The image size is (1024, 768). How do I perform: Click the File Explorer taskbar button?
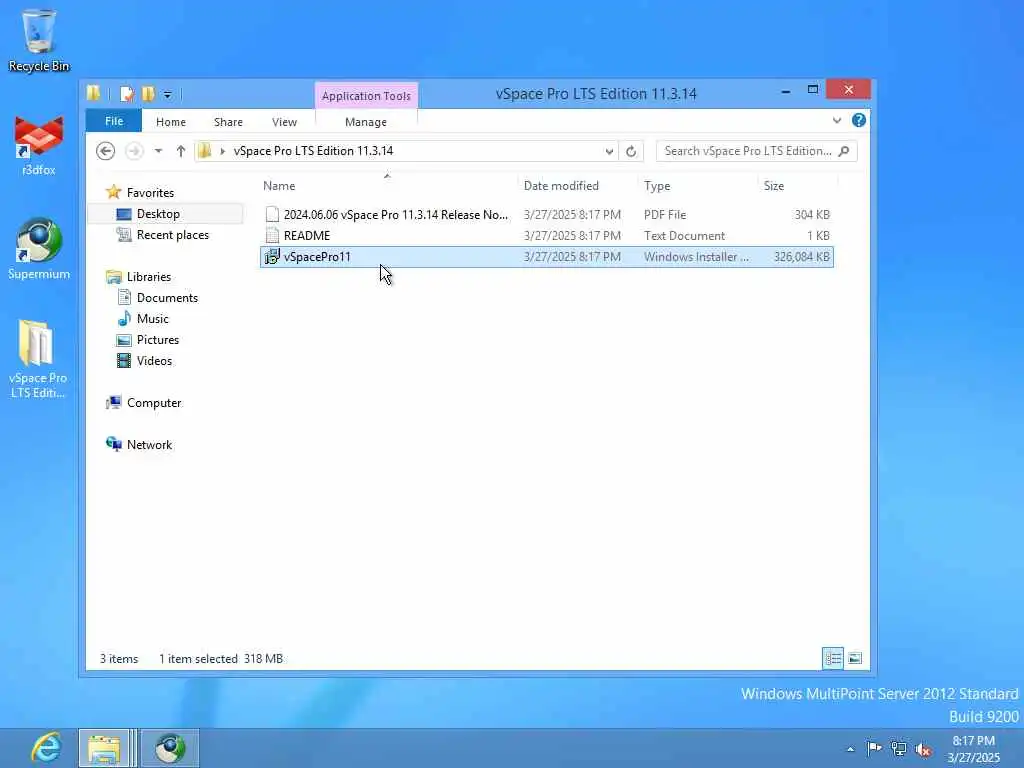[104, 748]
